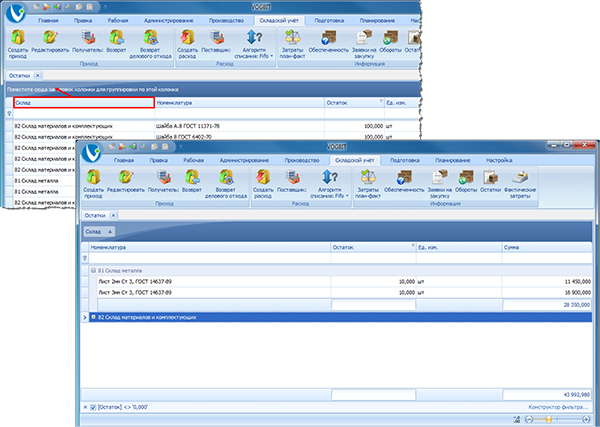This screenshot has width=600, height=427.
Task: Open Конструктор фильтра link
Action: 558,406
